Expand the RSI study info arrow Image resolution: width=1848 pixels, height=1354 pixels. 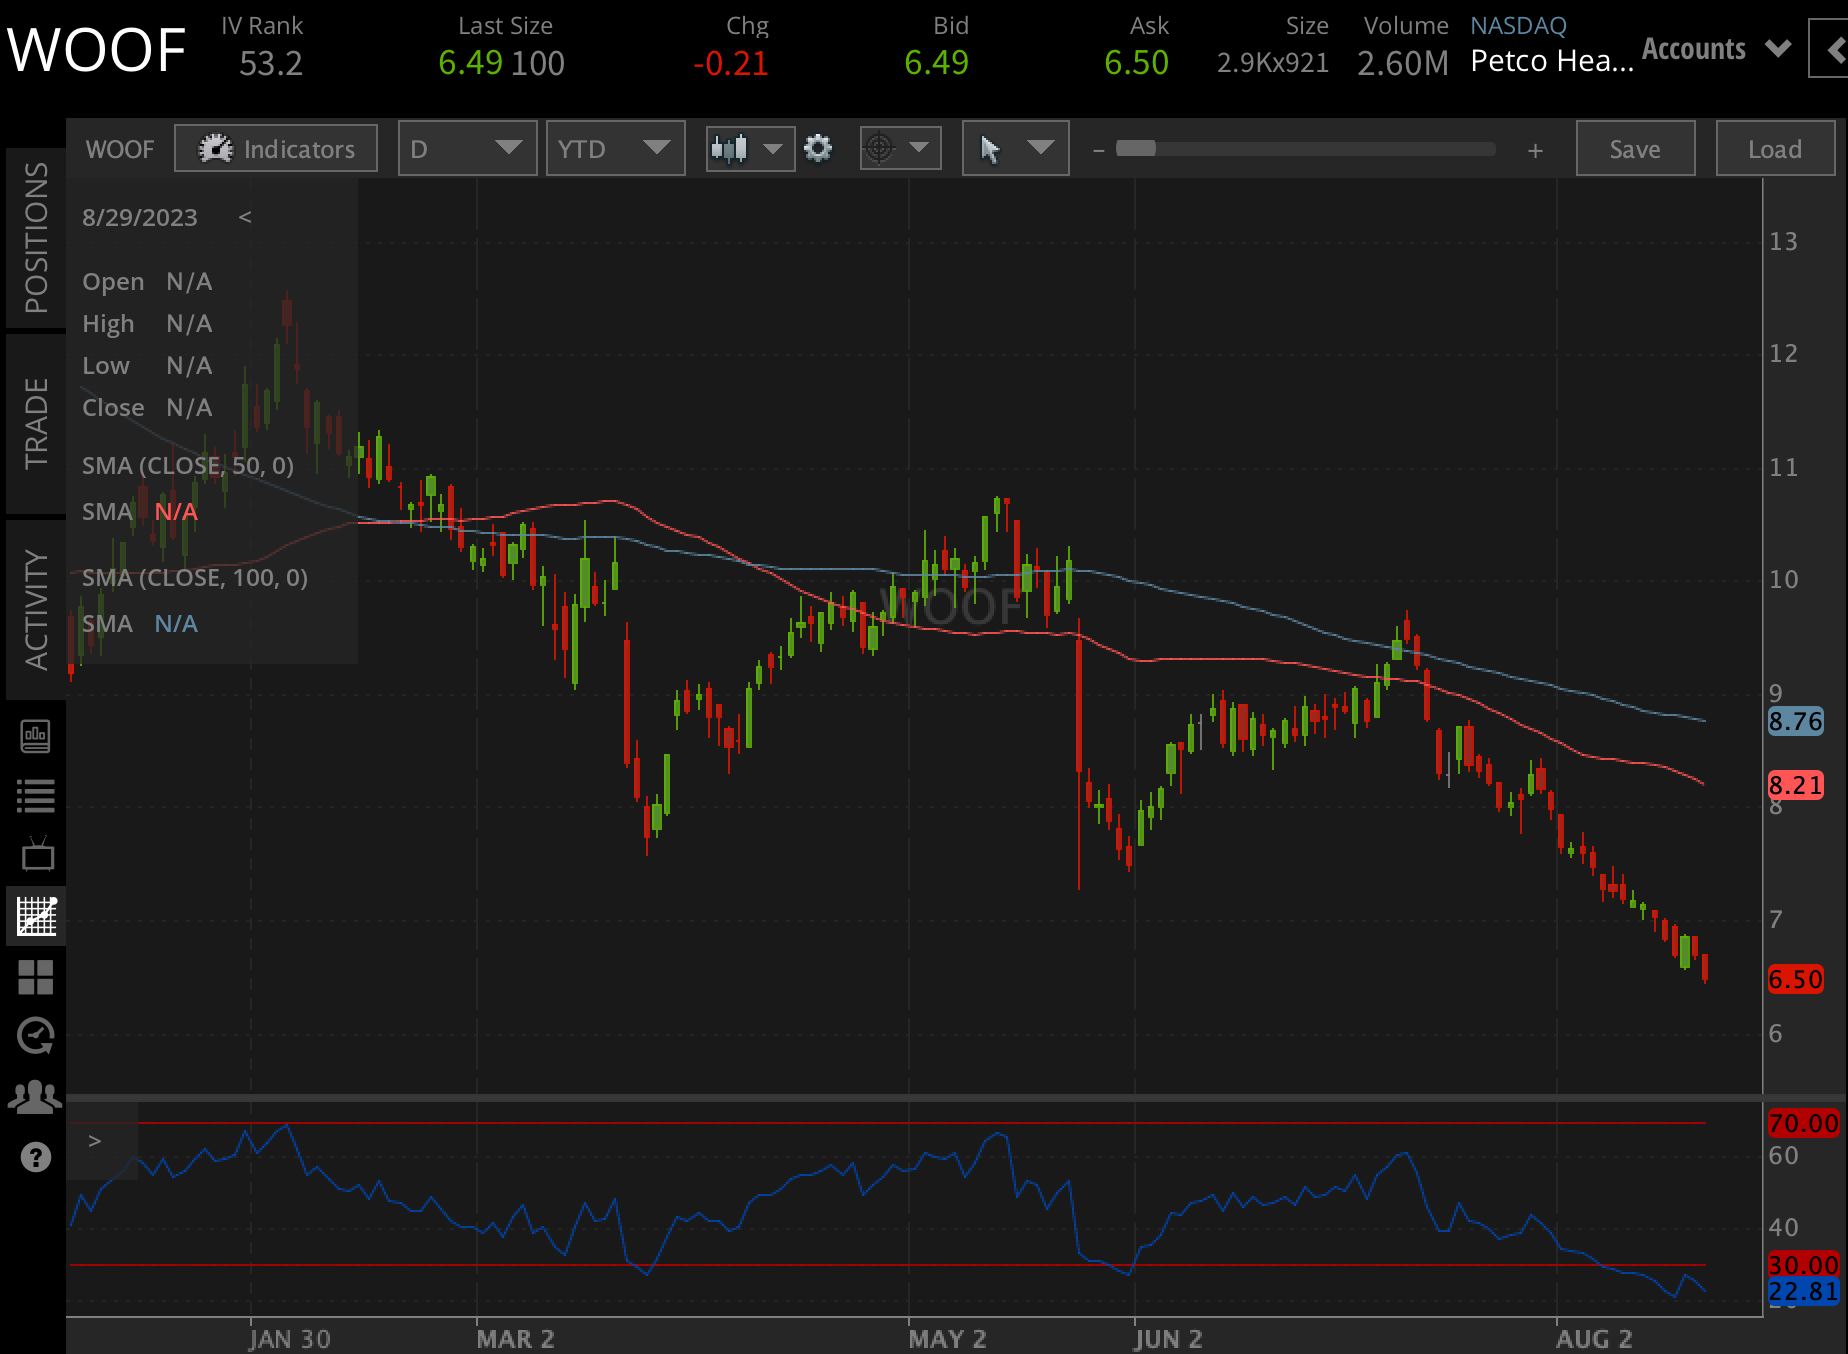coord(95,1141)
